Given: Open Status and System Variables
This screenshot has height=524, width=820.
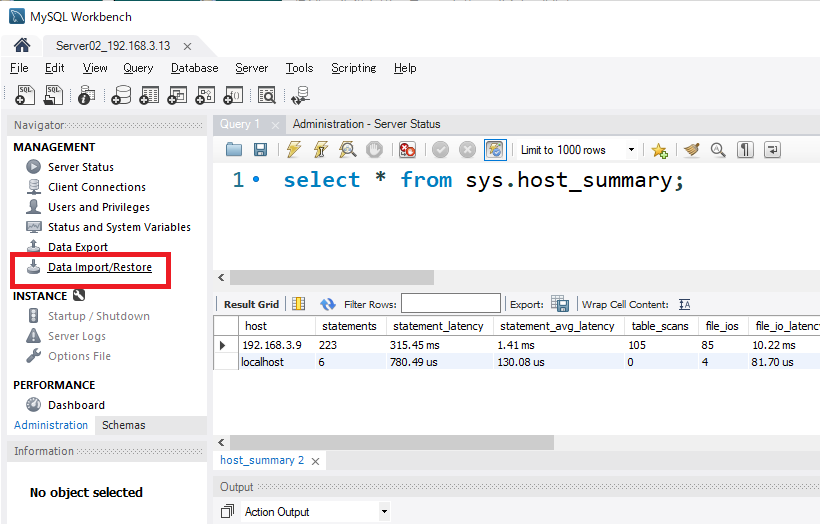Looking at the screenshot, I should point(119,227).
